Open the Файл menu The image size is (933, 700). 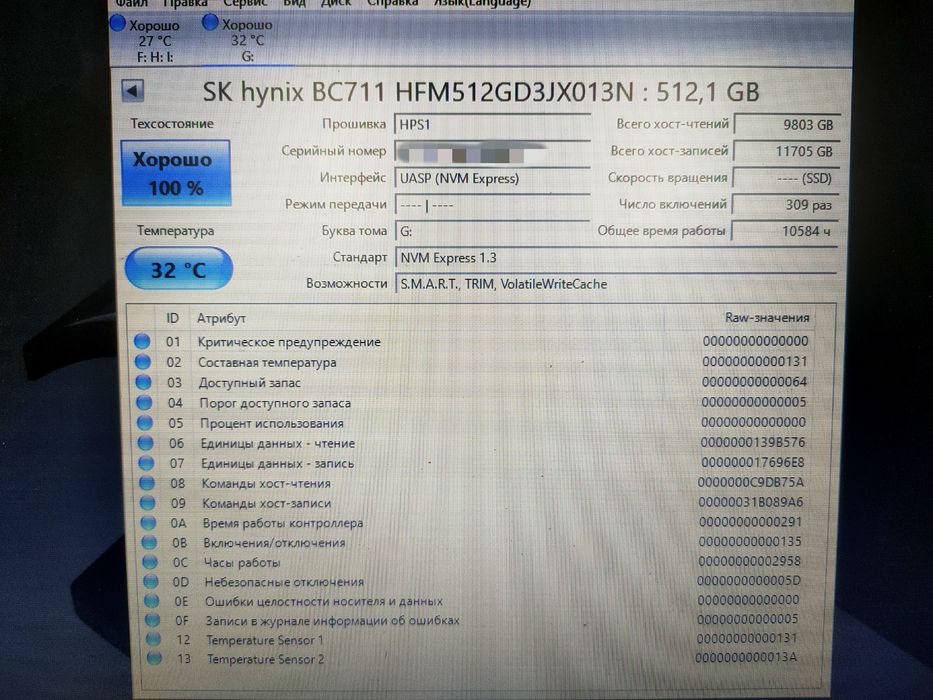click(x=132, y=3)
